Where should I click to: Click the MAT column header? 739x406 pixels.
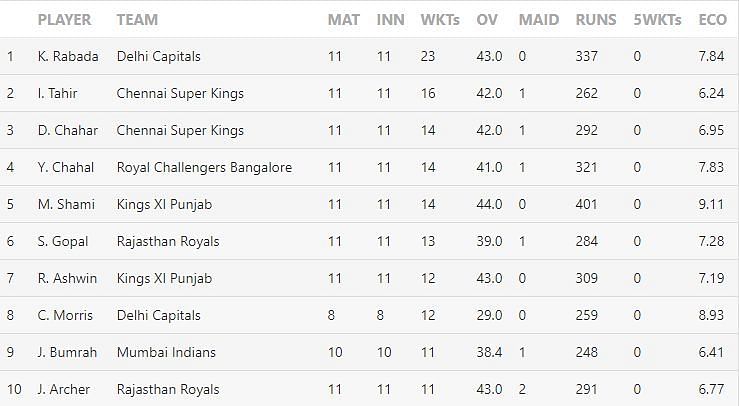coord(343,20)
